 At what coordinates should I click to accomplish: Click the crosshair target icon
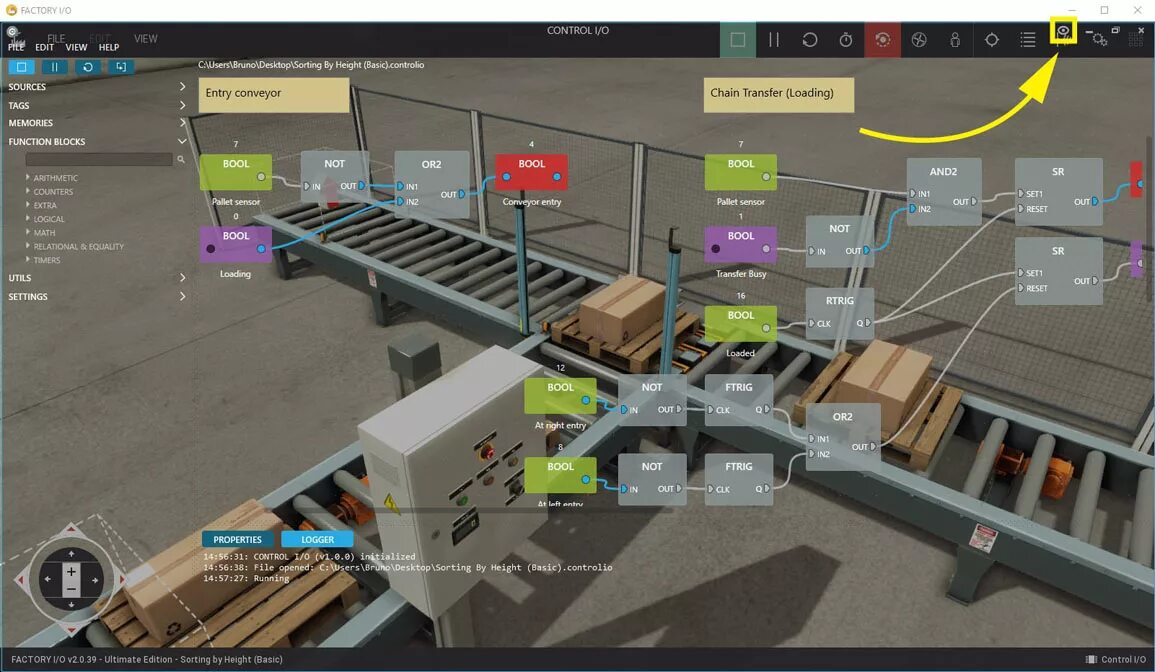pyautogui.click(x=991, y=40)
